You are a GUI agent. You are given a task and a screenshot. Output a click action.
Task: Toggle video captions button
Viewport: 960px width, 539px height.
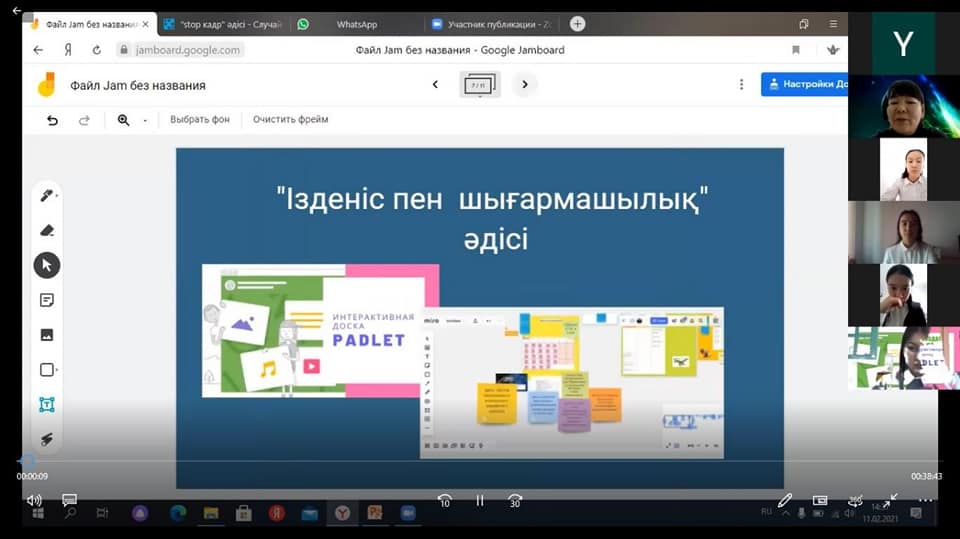[69, 500]
